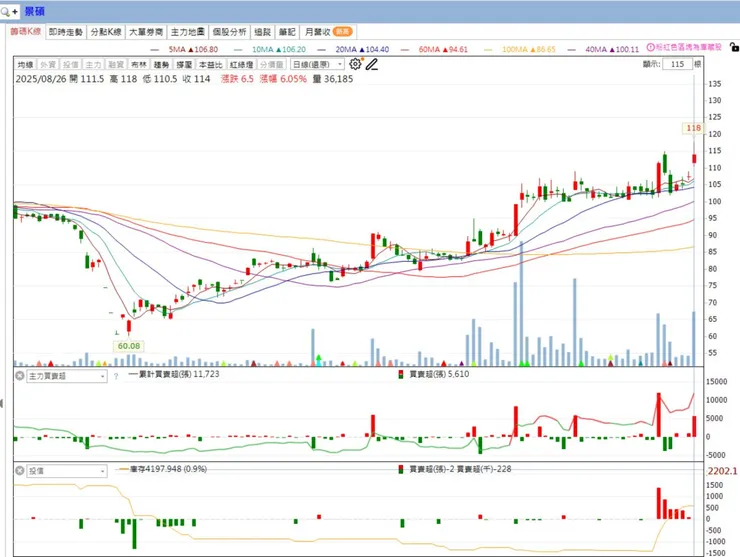Click the 庫存4197.948 (0.9%) label
Image resolution: width=740 pixels, height=557 pixels.
coord(168,469)
